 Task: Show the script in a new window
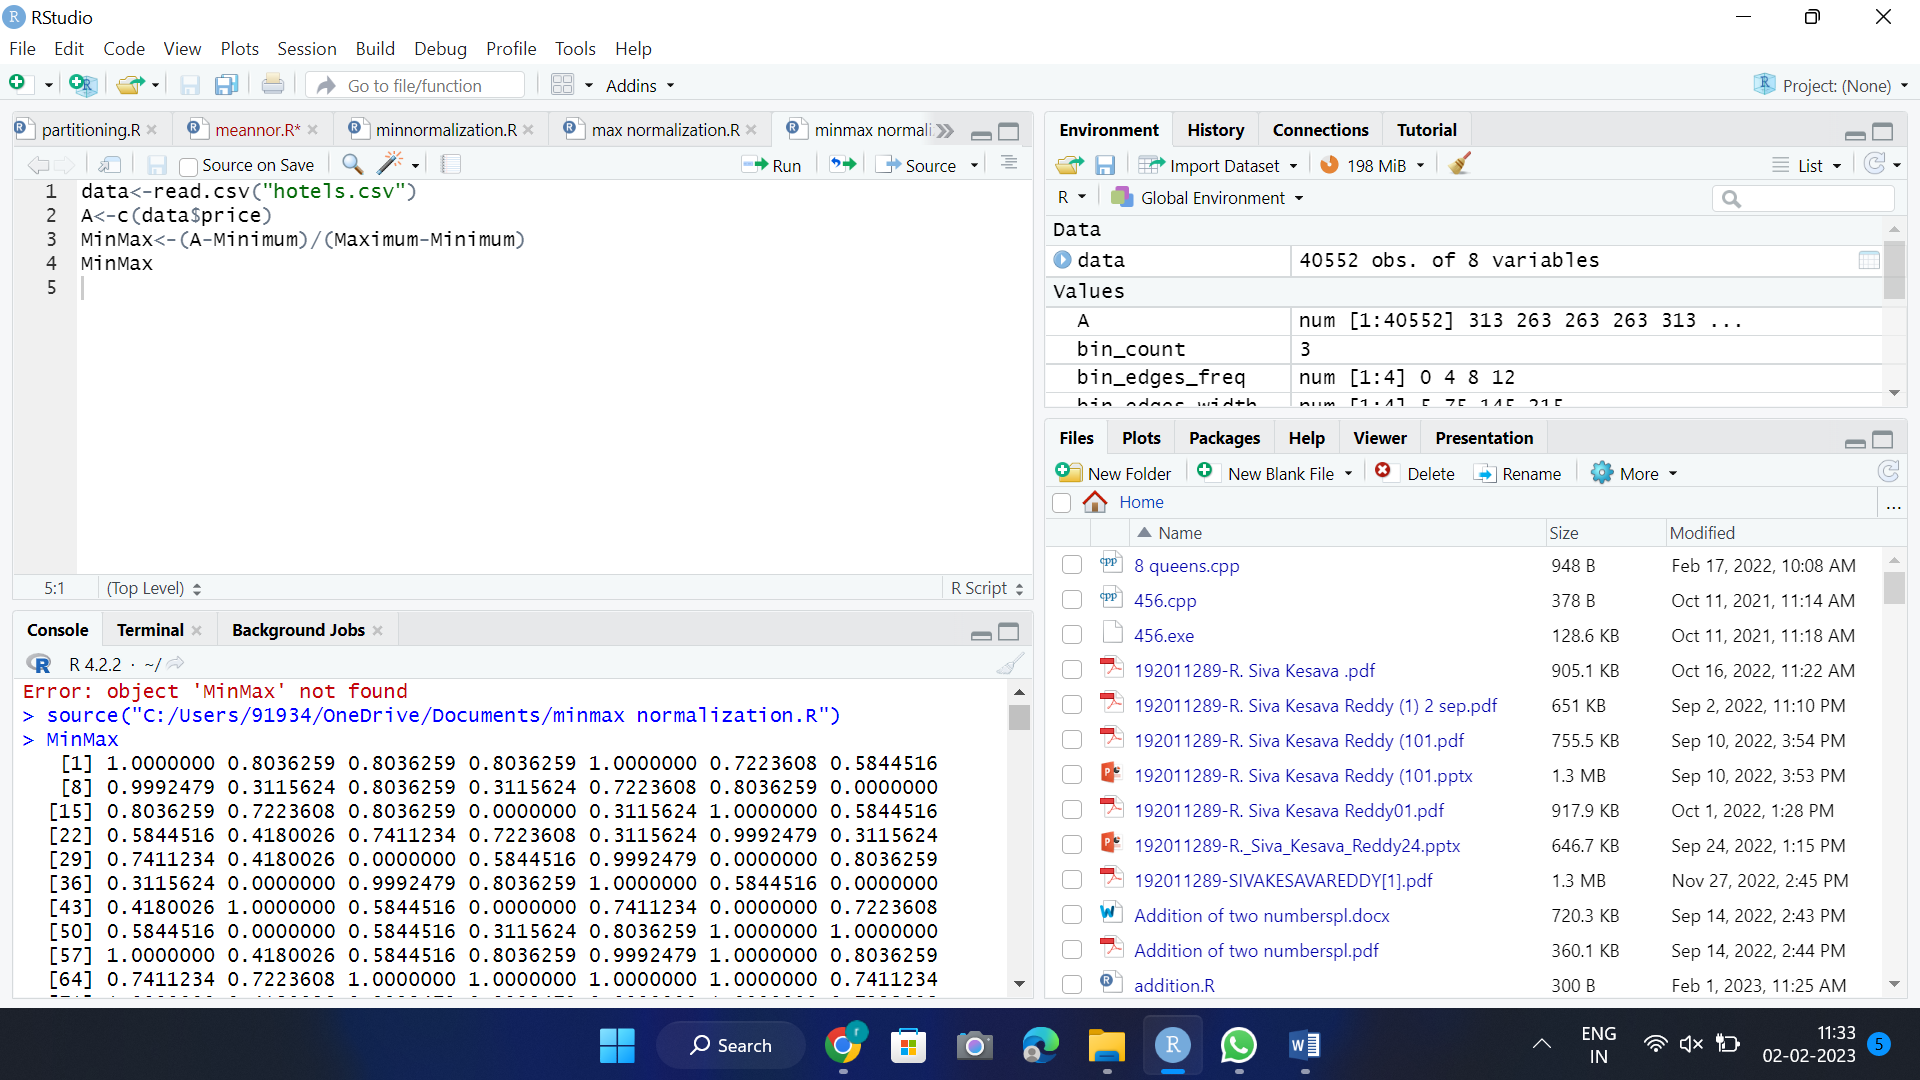tap(110, 165)
